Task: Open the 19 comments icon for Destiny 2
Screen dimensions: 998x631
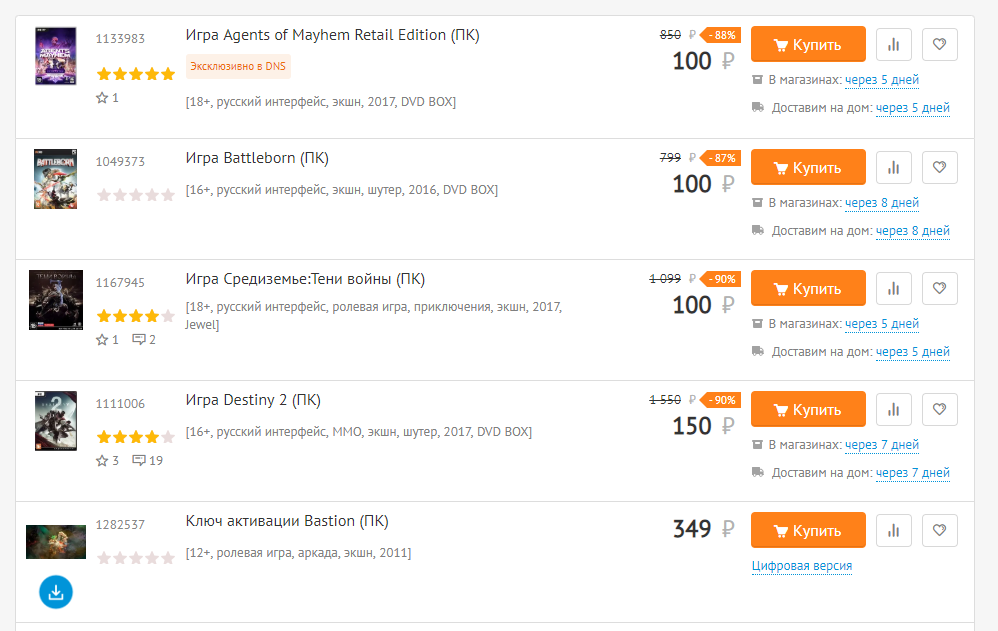Action: click(147, 460)
